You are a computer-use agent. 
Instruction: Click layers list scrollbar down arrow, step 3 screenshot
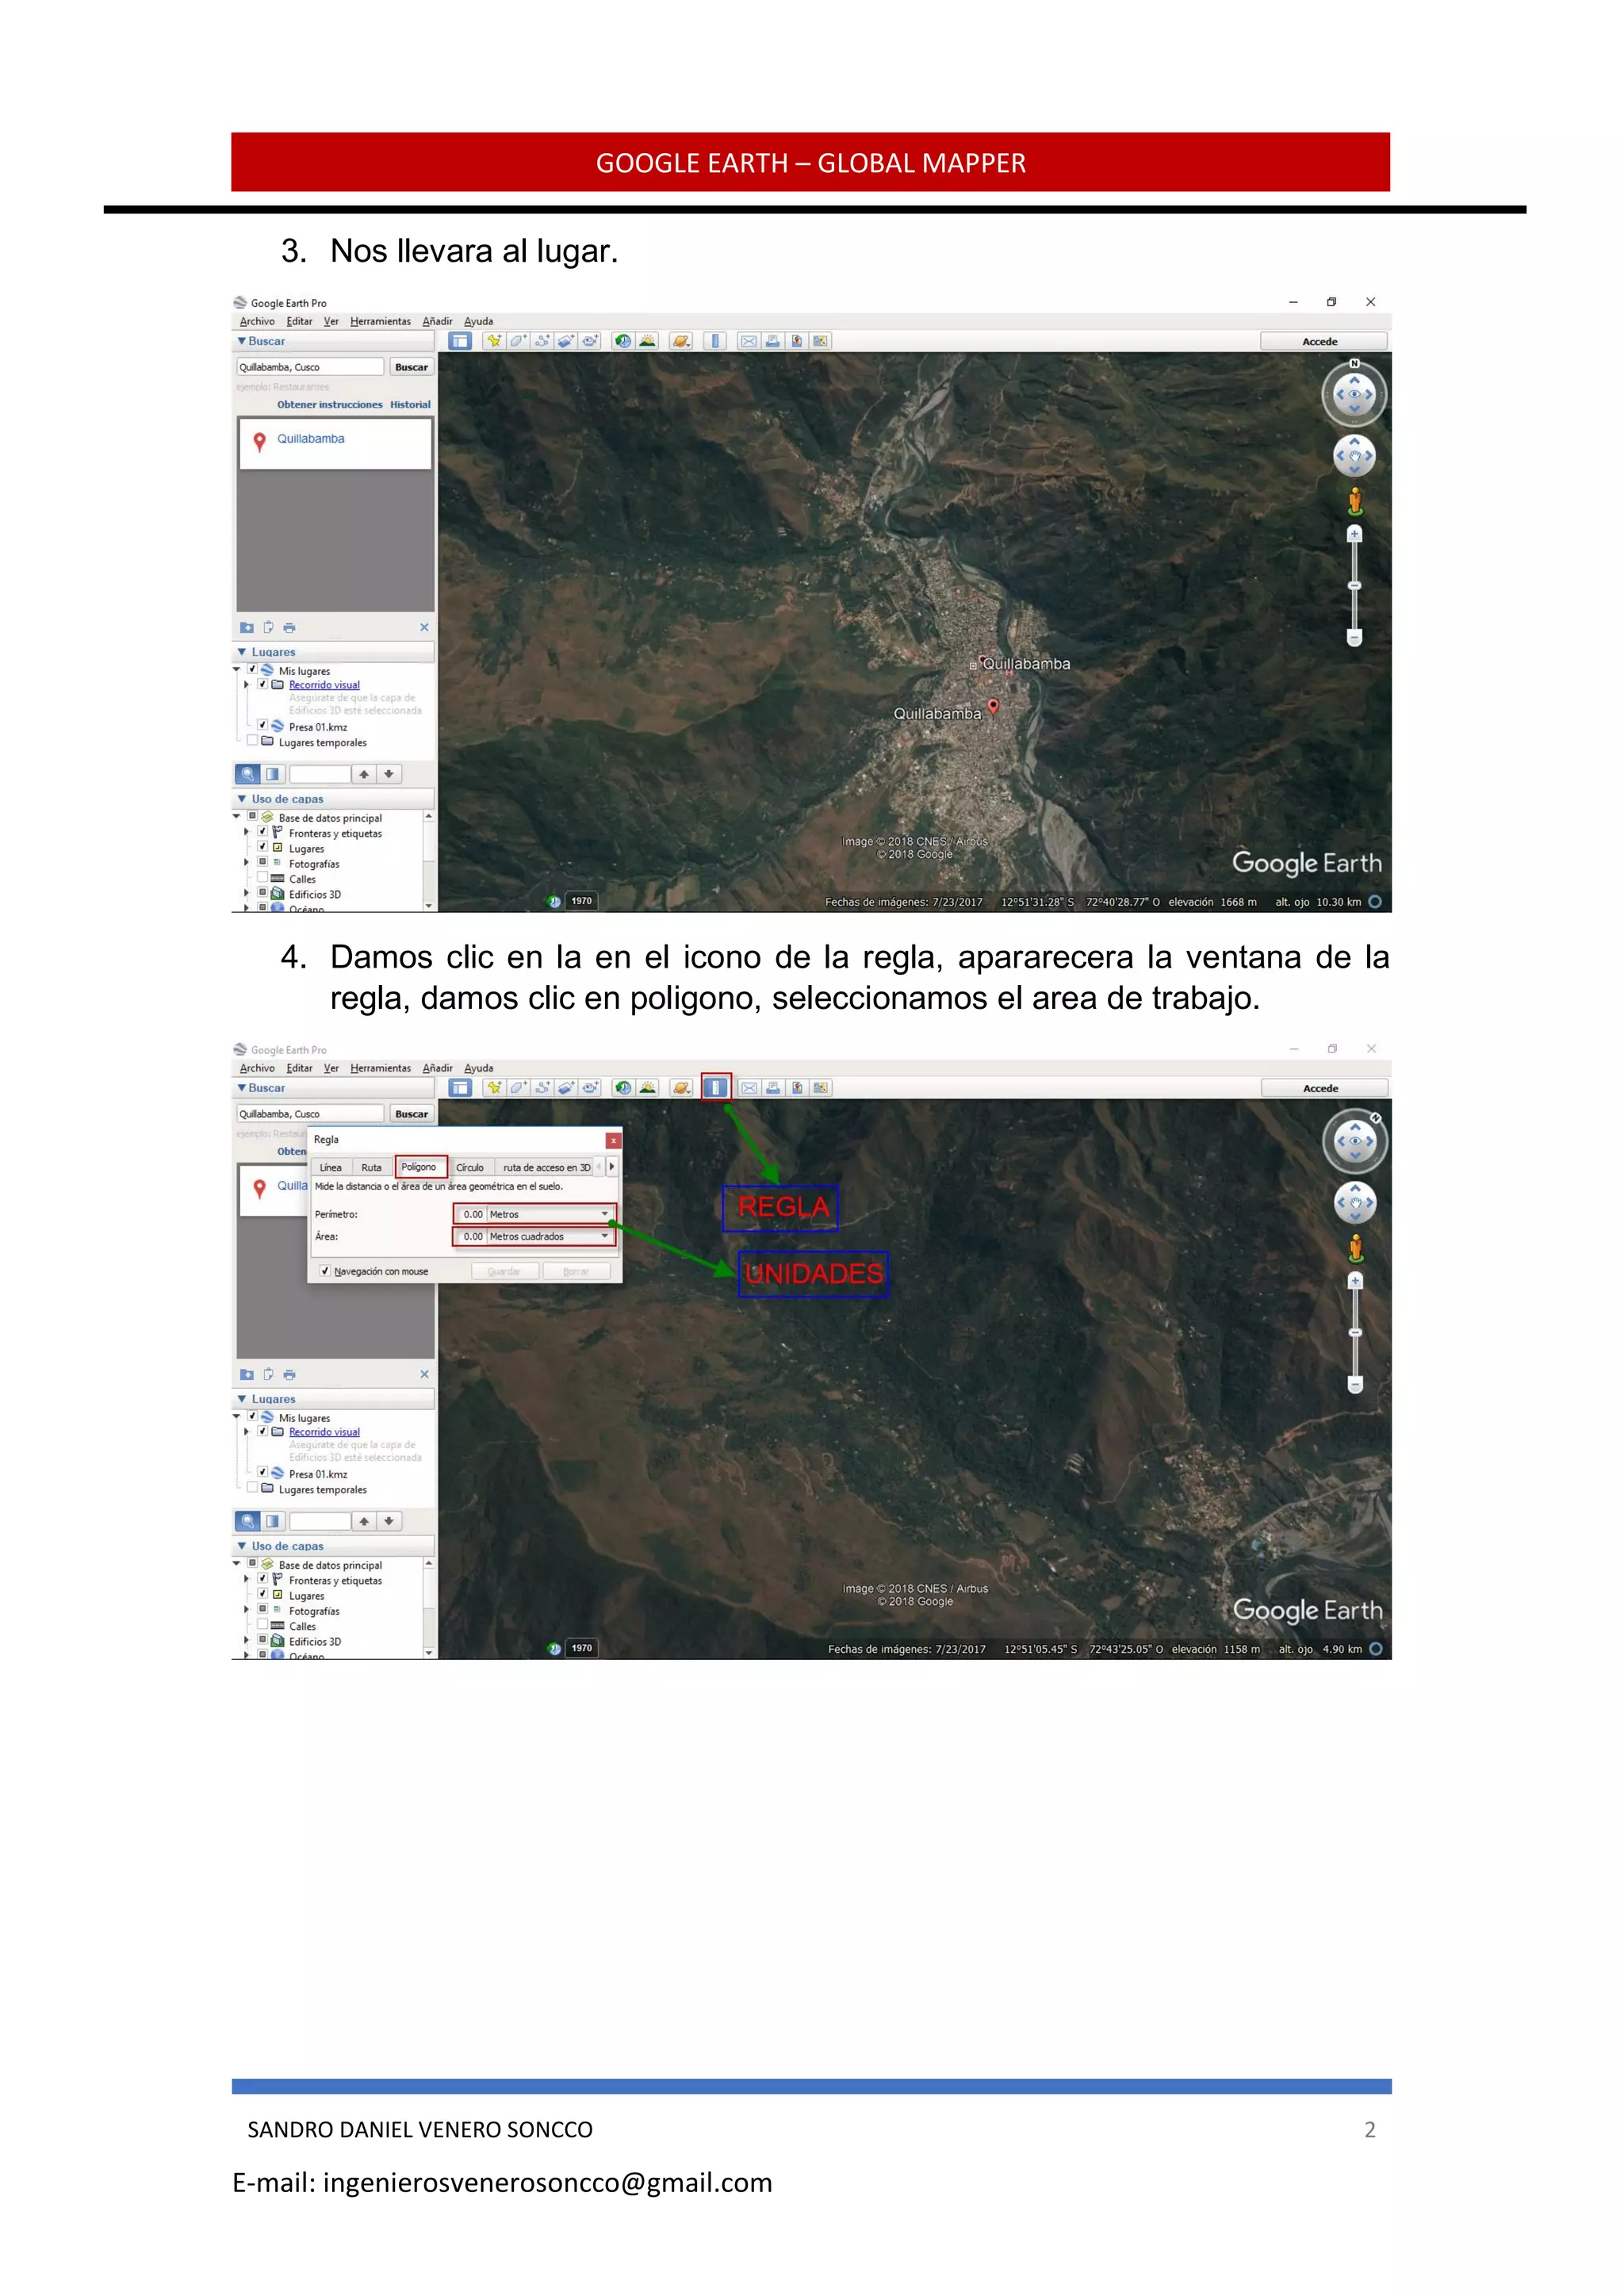pos(429,905)
